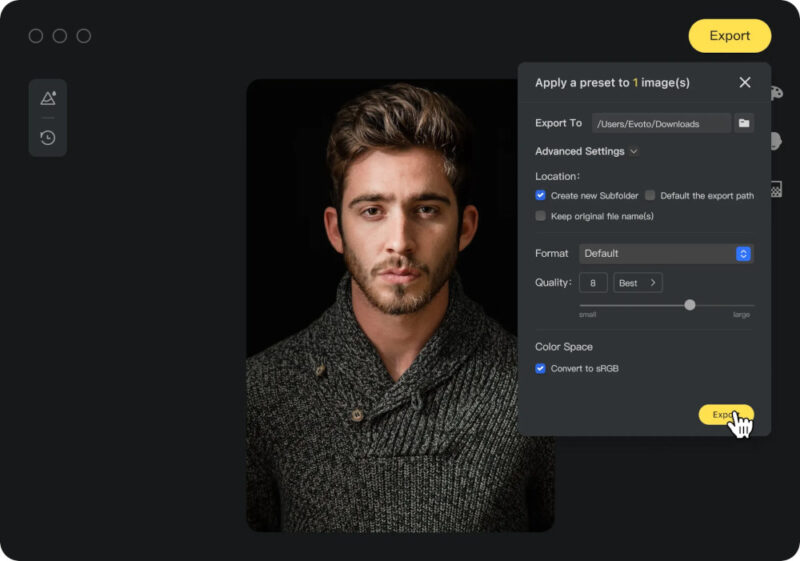Open the edit history clock icon
The image size is (800, 561).
pyautogui.click(x=48, y=138)
